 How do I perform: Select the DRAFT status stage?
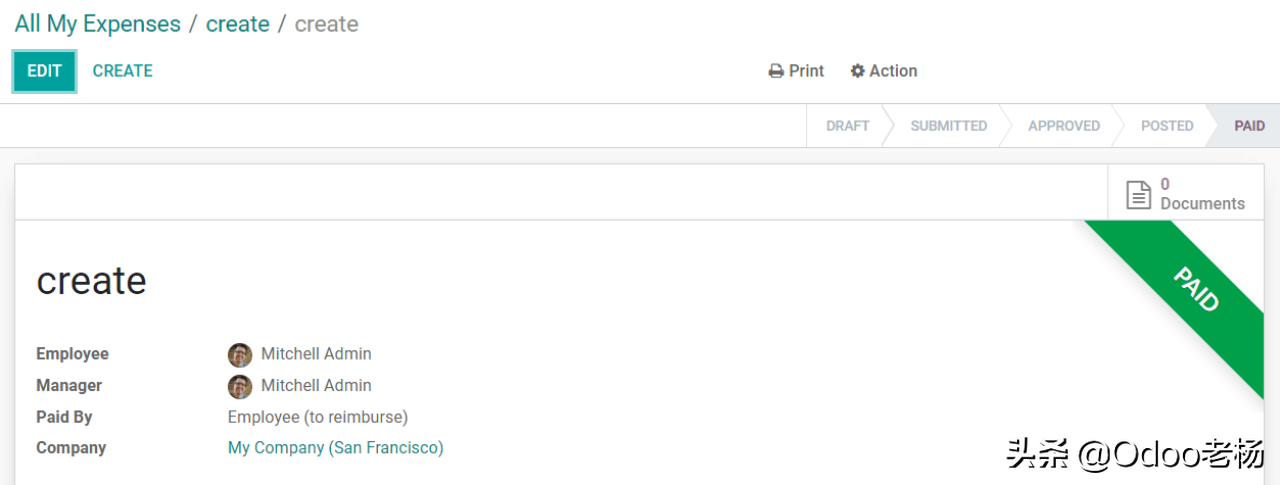pyautogui.click(x=847, y=126)
